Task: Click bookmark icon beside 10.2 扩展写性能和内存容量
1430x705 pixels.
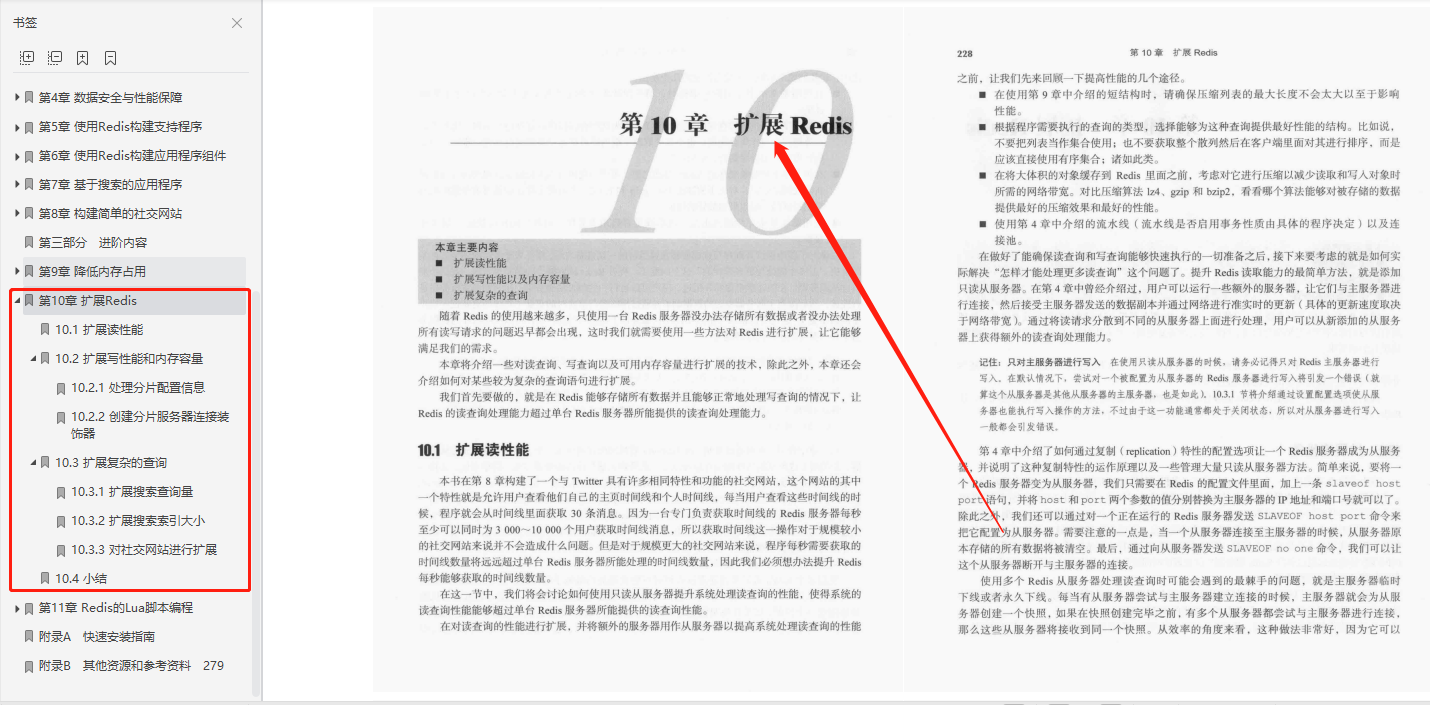Action: coord(45,359)
